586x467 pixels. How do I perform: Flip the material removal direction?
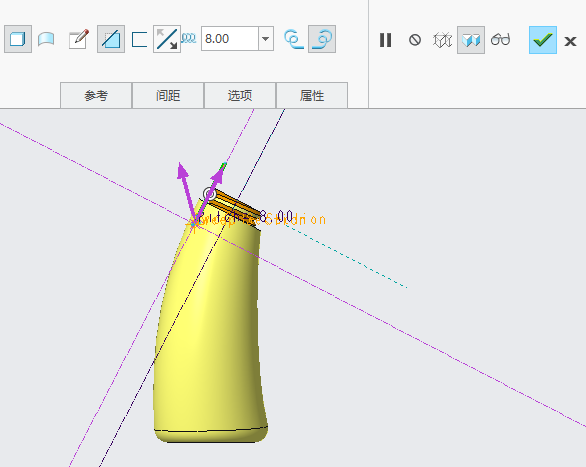coord(167,39)
